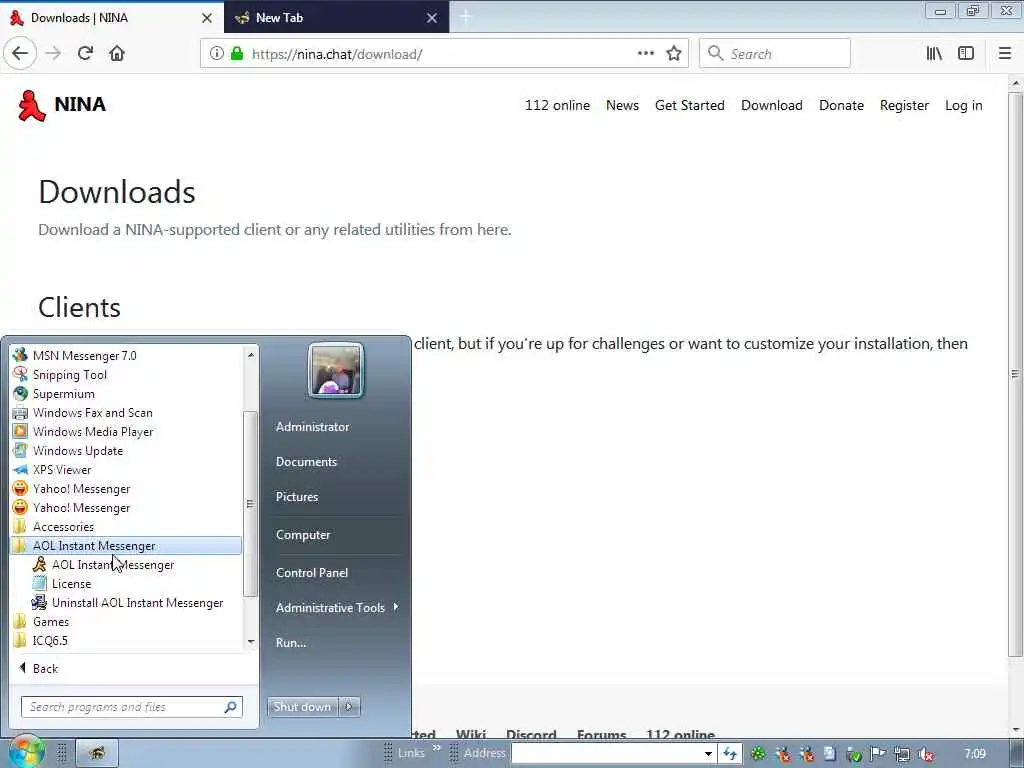This screenshot has height=768, width=1024.
Task: Select Uninstall AOL Instant Messenger
Action: (x=137, y=603)
